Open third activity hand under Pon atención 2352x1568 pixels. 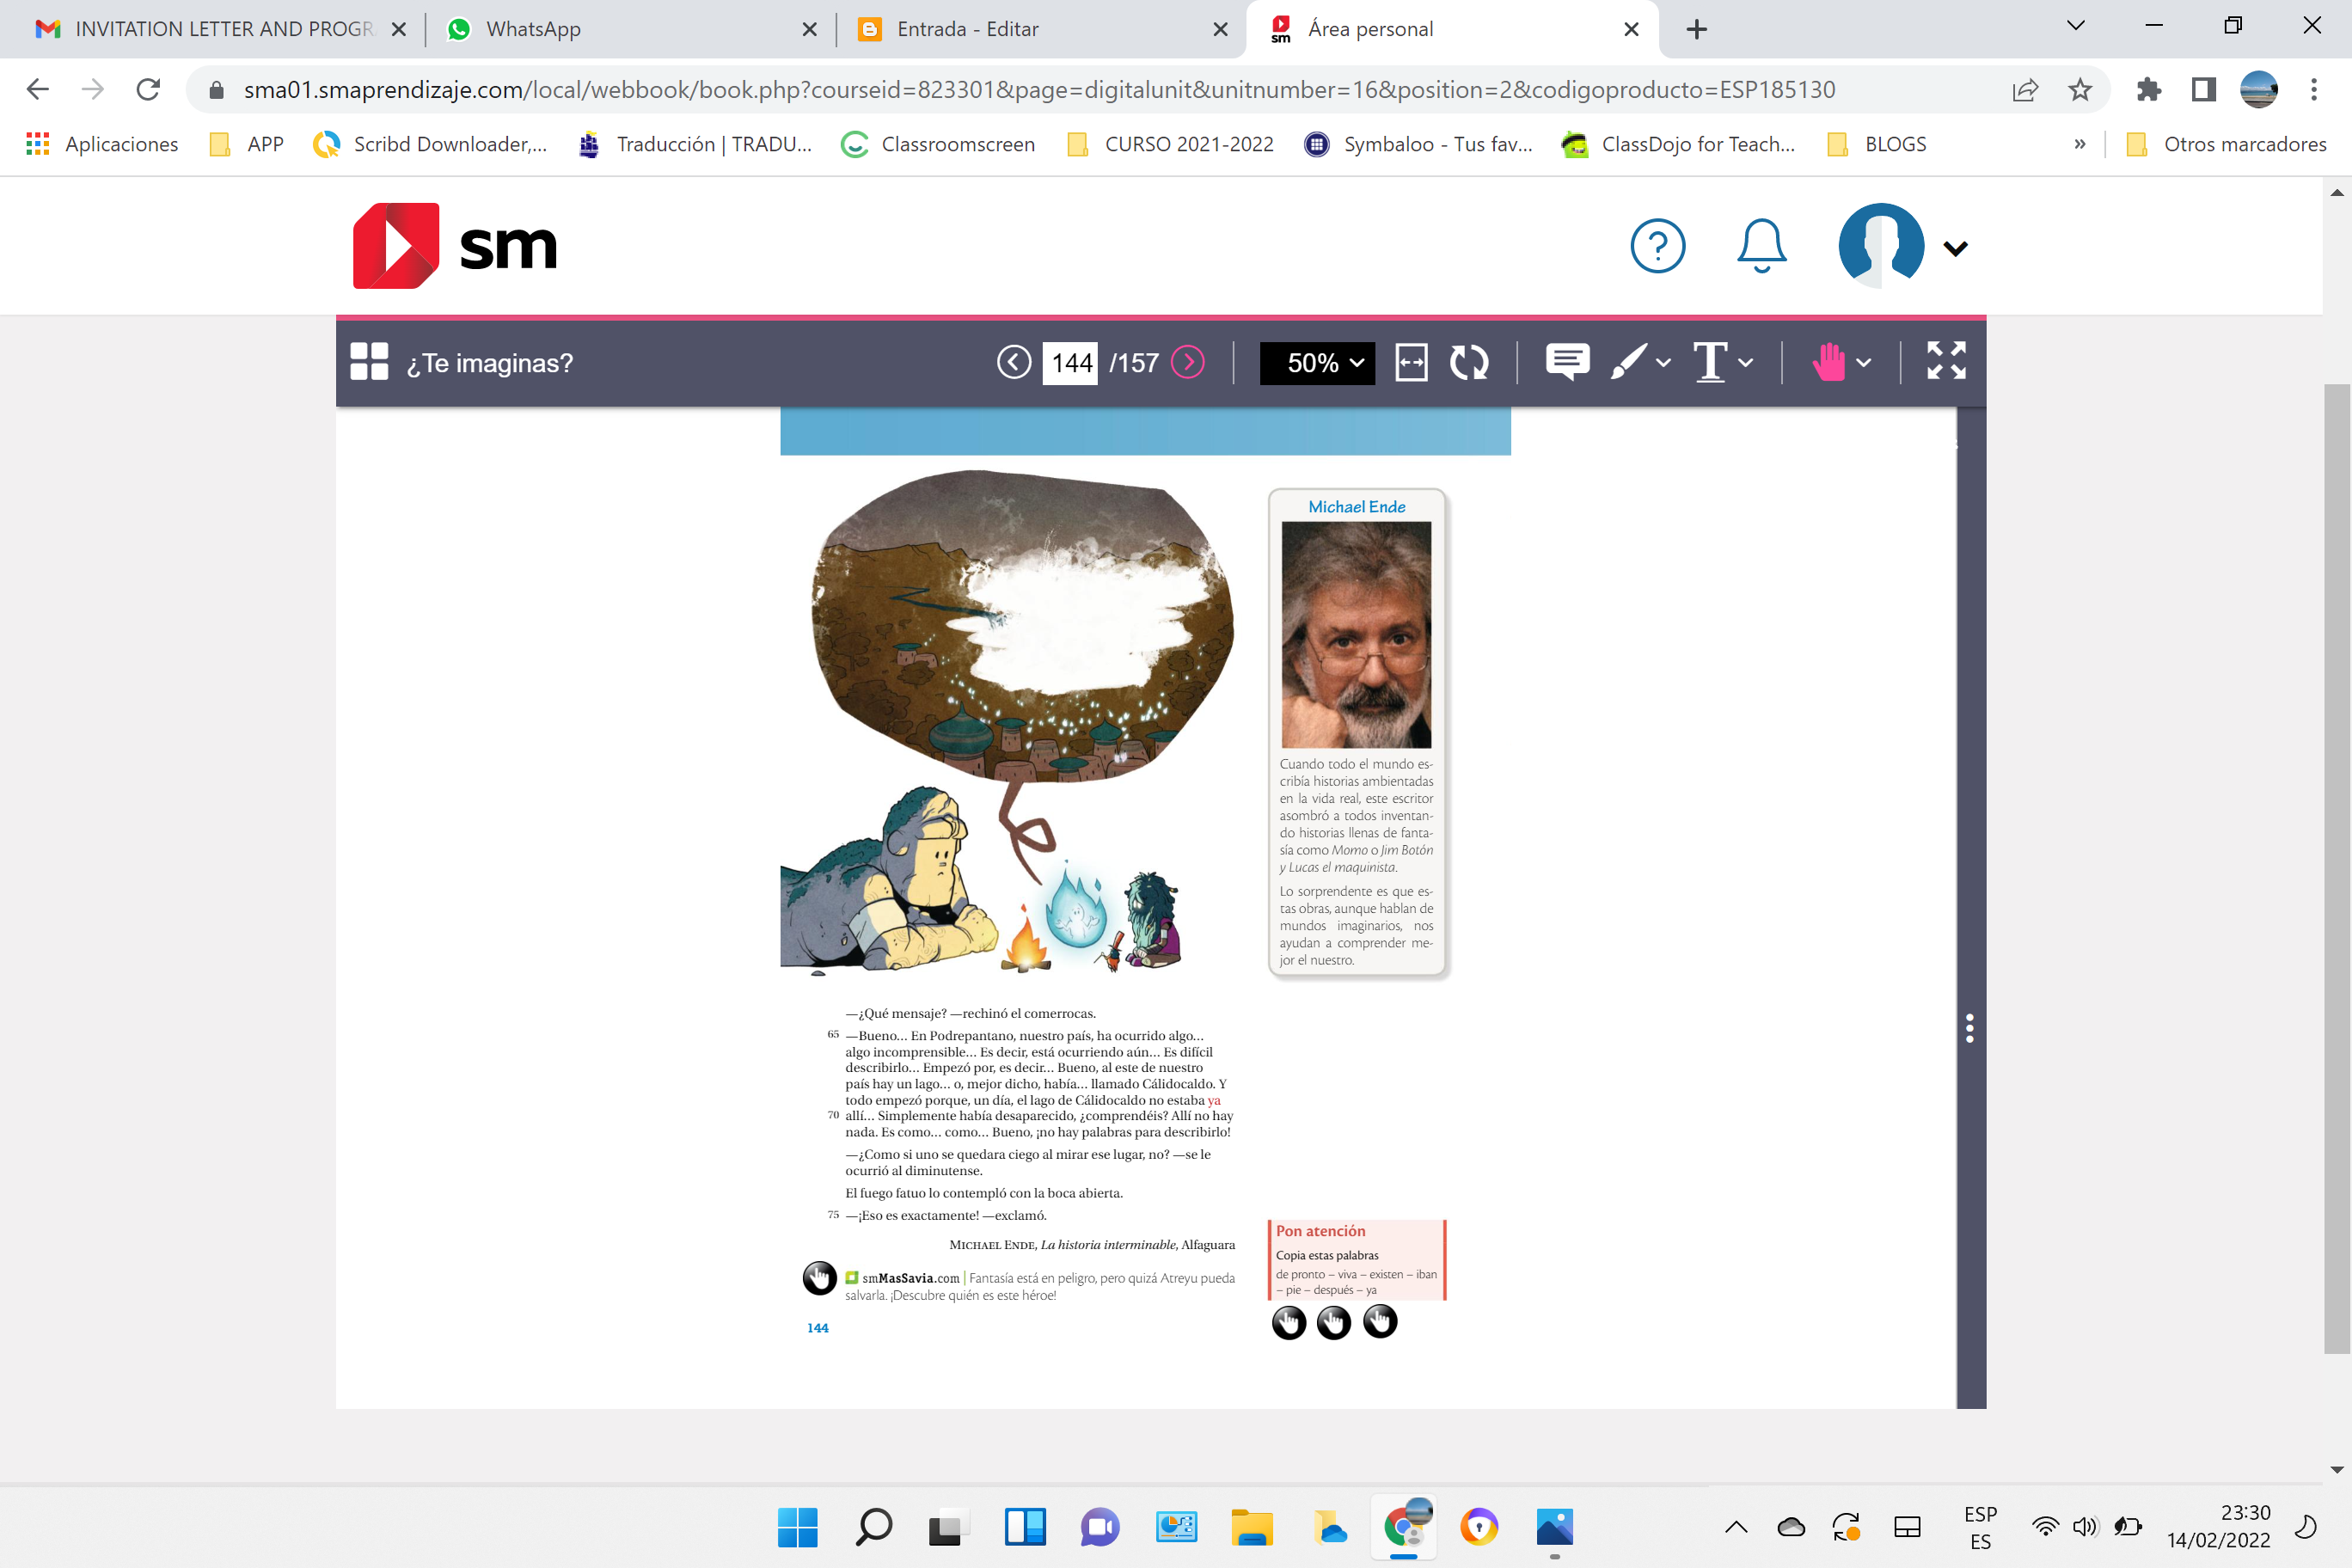(1380, 1322)
